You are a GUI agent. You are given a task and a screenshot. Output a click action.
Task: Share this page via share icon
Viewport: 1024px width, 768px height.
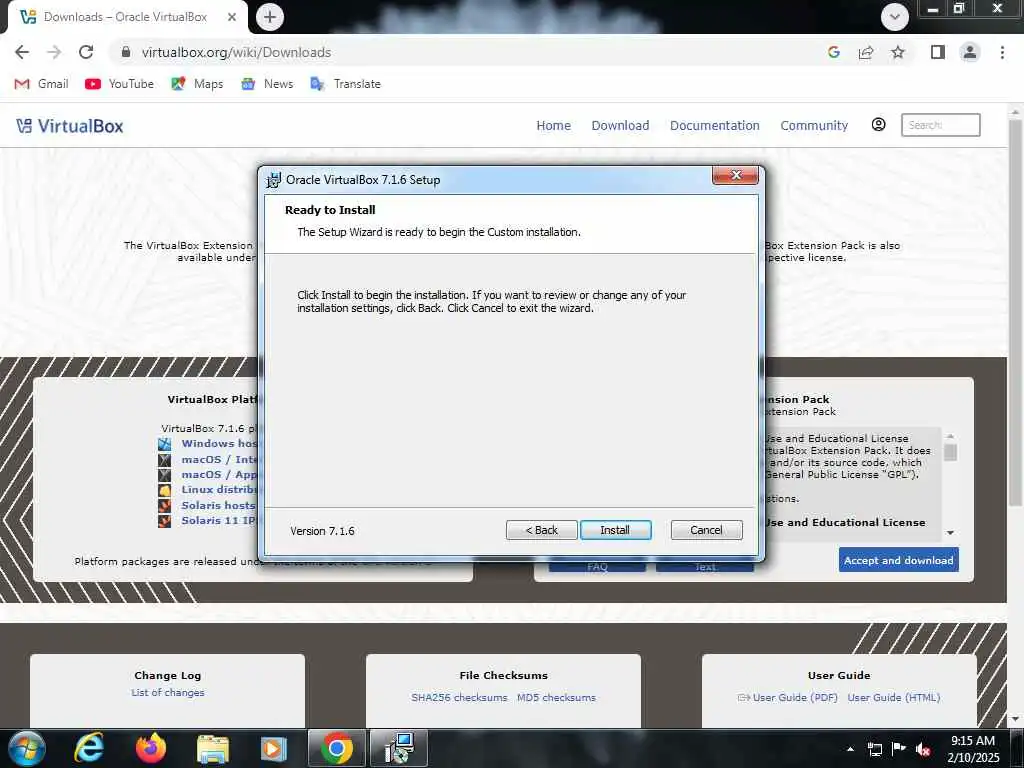(866, 52)
